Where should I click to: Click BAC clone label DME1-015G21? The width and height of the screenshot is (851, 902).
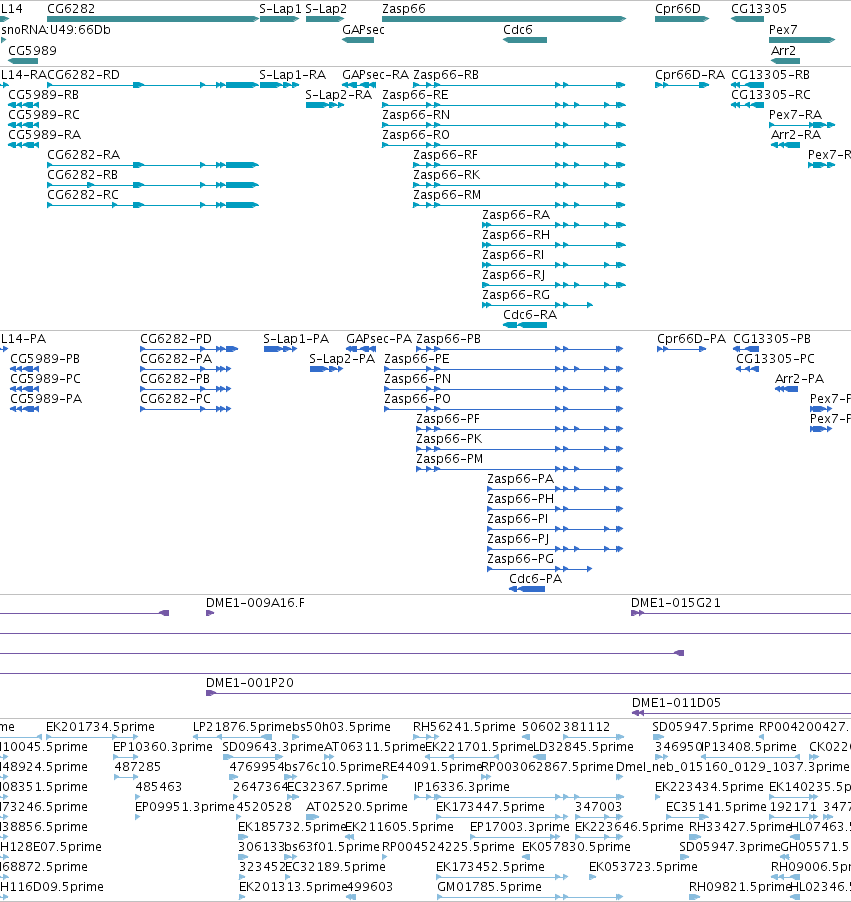pos(676,603)
